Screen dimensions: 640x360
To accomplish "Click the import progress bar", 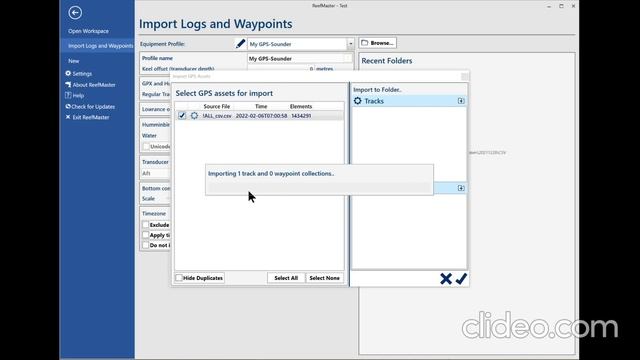I will point(319,187).
